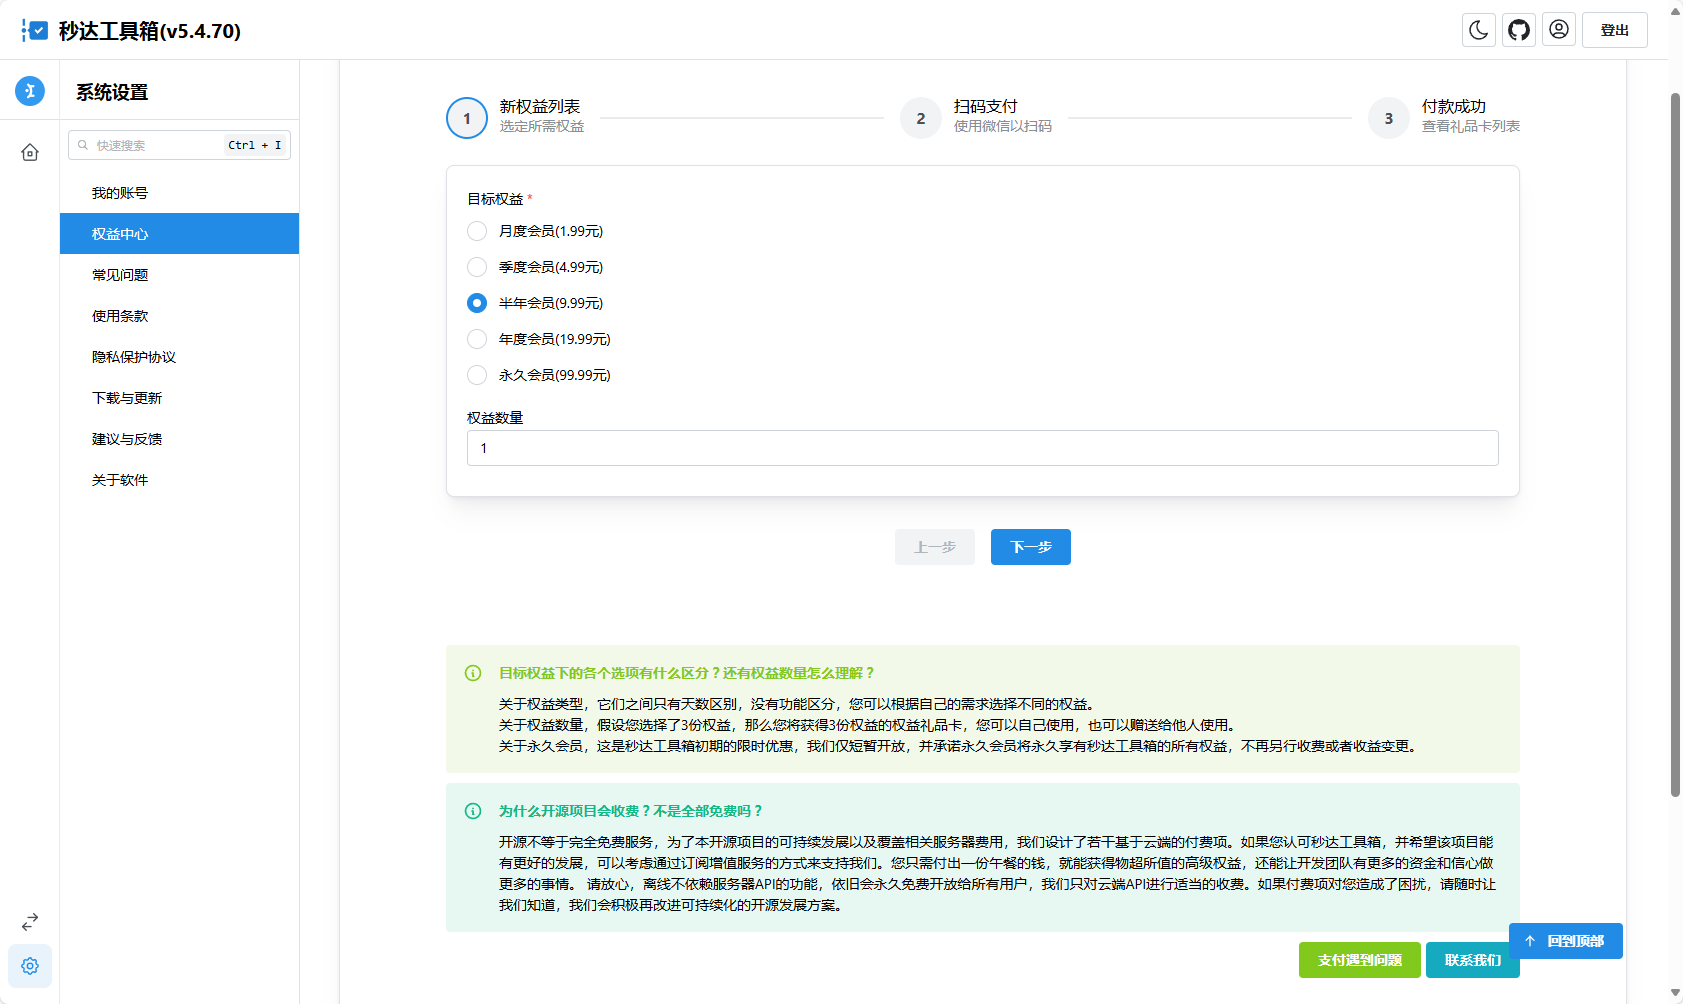
Task: Open 关于软件 menu entry
Action: (179, 480)
